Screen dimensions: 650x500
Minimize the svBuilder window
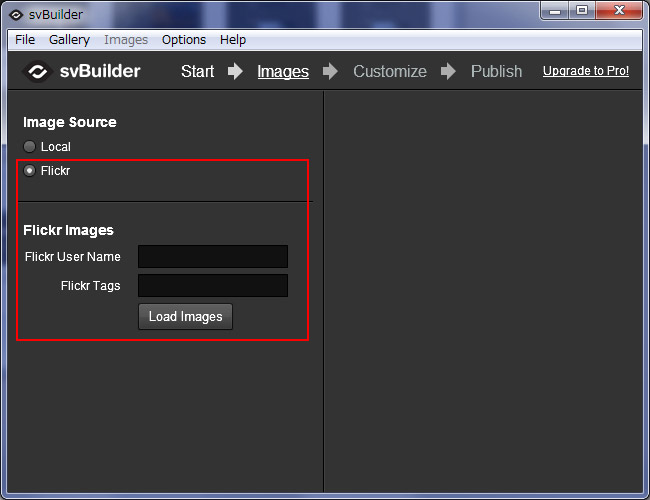click(x=555, y=10)
